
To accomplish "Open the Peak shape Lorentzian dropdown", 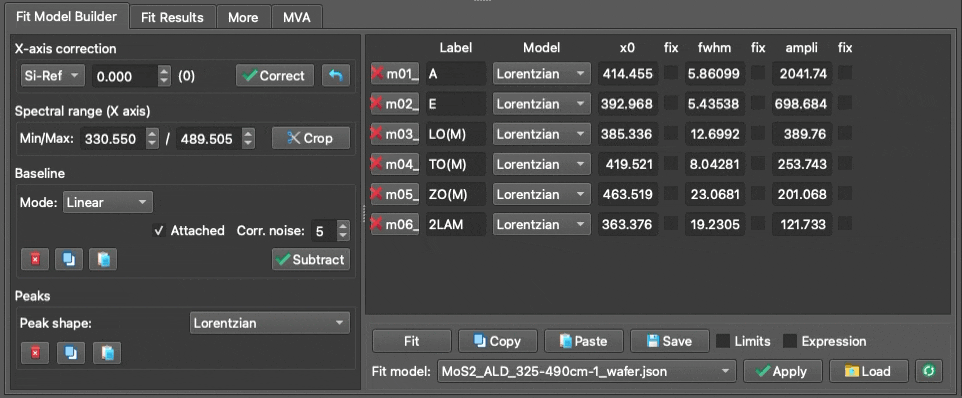I will (x=270, y=323).
